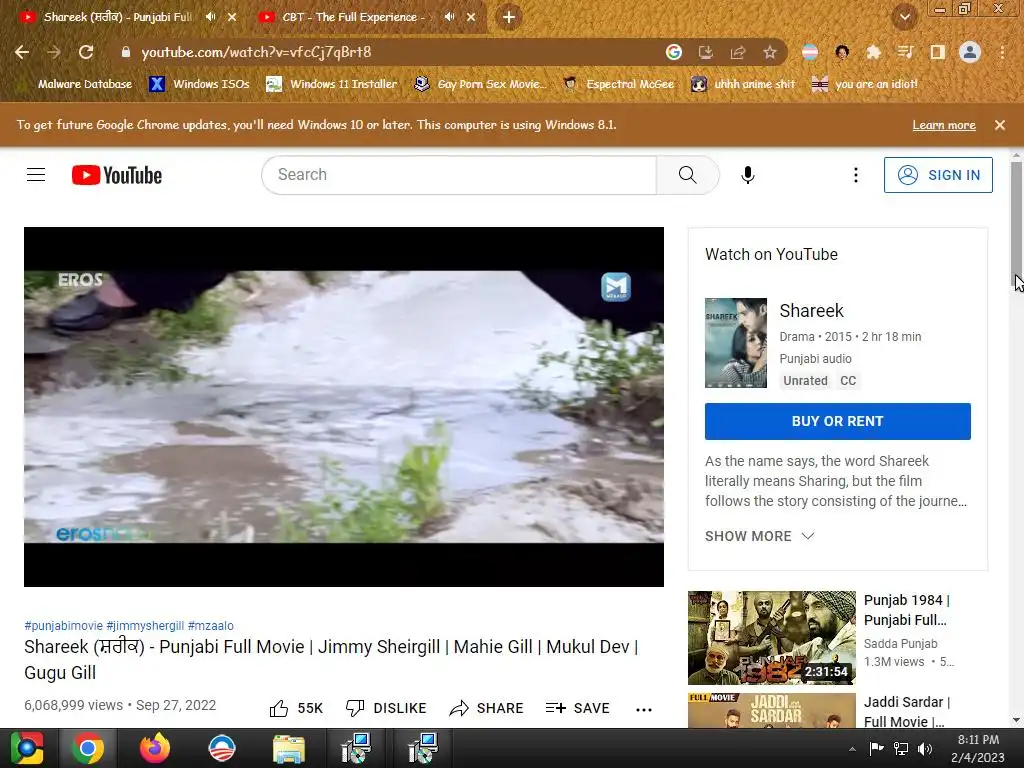Image resolution: width=1024 pixels, height=768 pixels.
Task: Click the video player area
Action: 344,407
